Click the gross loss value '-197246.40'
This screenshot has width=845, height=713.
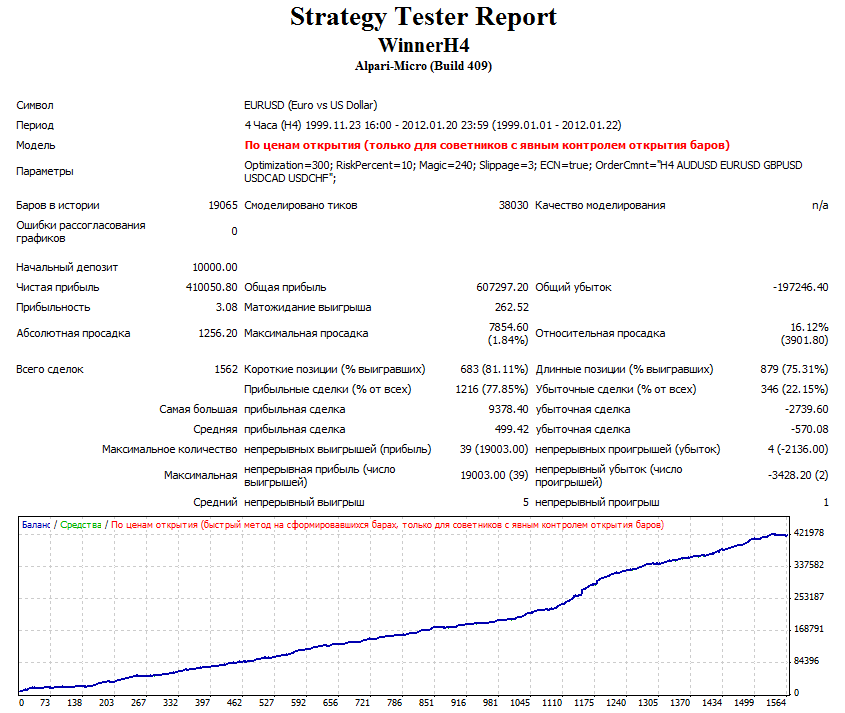pos(800,287)
